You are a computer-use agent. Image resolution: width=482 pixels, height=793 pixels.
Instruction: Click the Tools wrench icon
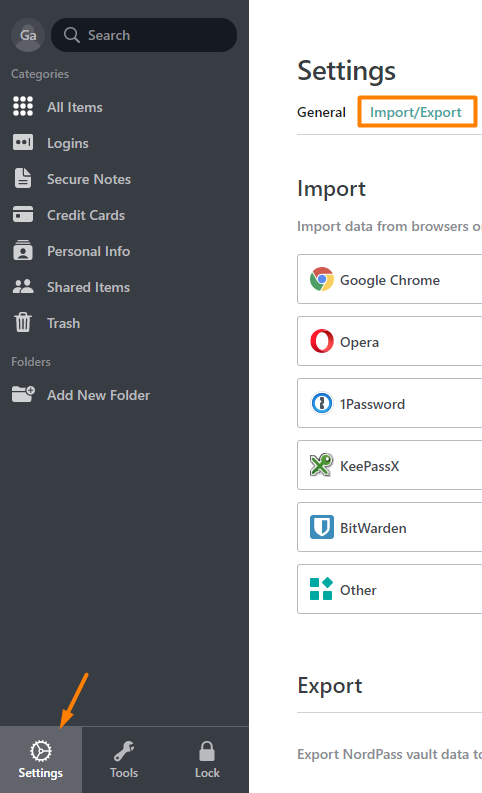click(x=124, y=751)
